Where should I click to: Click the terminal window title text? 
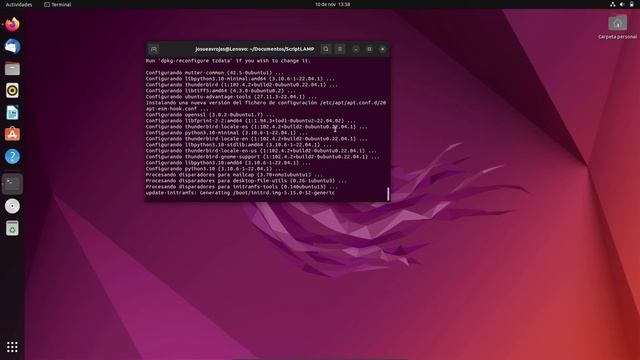tap(255, 49)
